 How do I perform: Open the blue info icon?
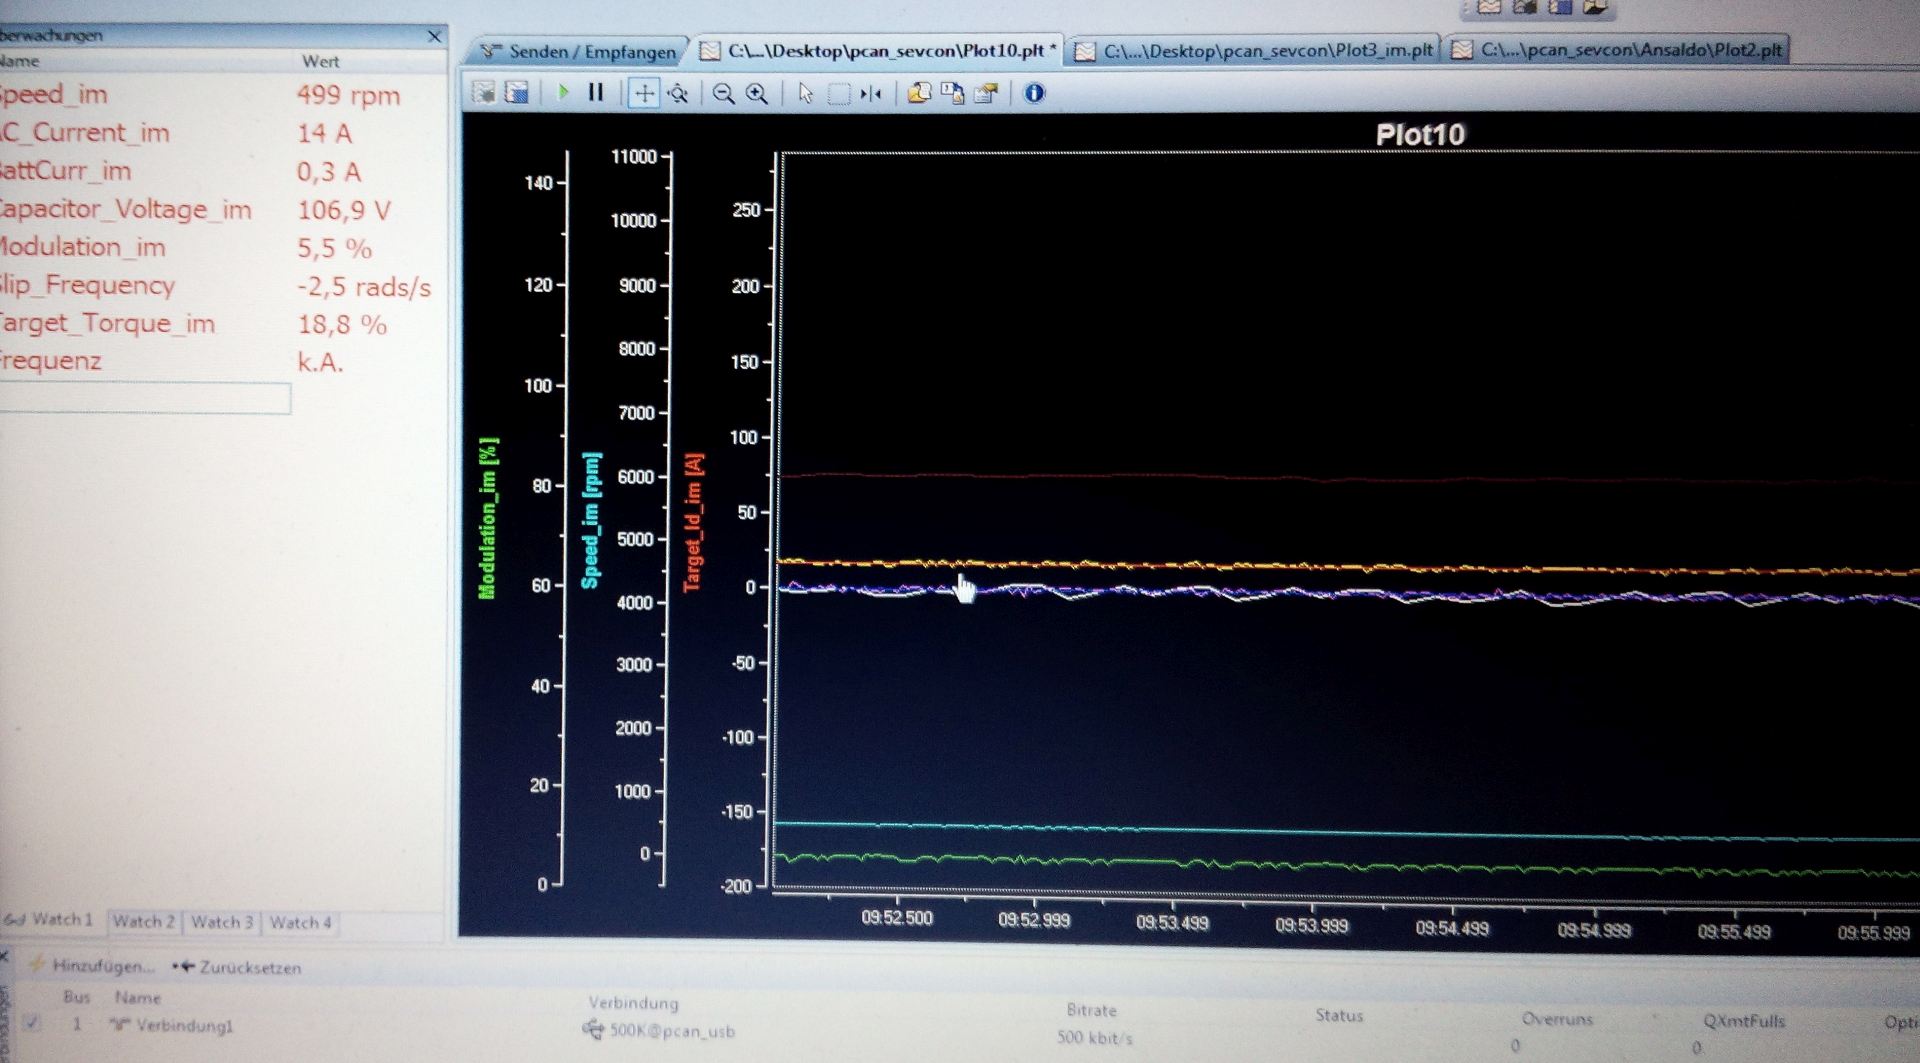click(1034, 93)
